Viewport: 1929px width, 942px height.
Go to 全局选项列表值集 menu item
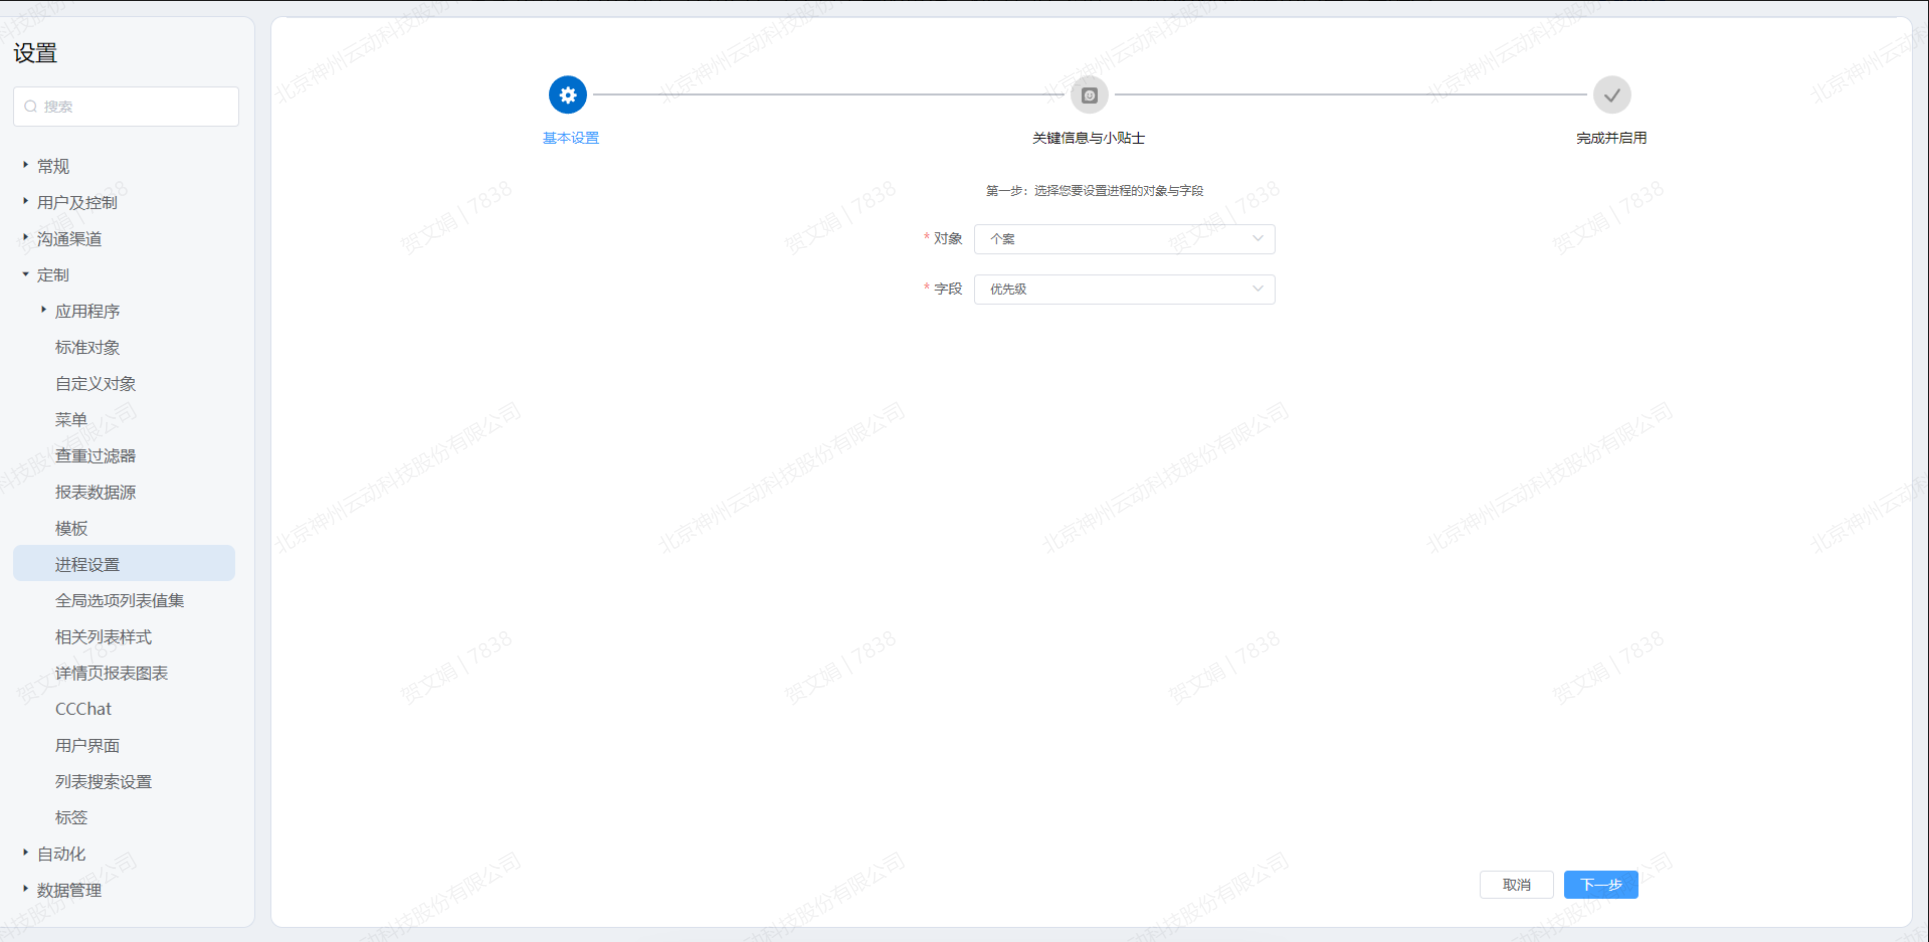click(120, 600)
